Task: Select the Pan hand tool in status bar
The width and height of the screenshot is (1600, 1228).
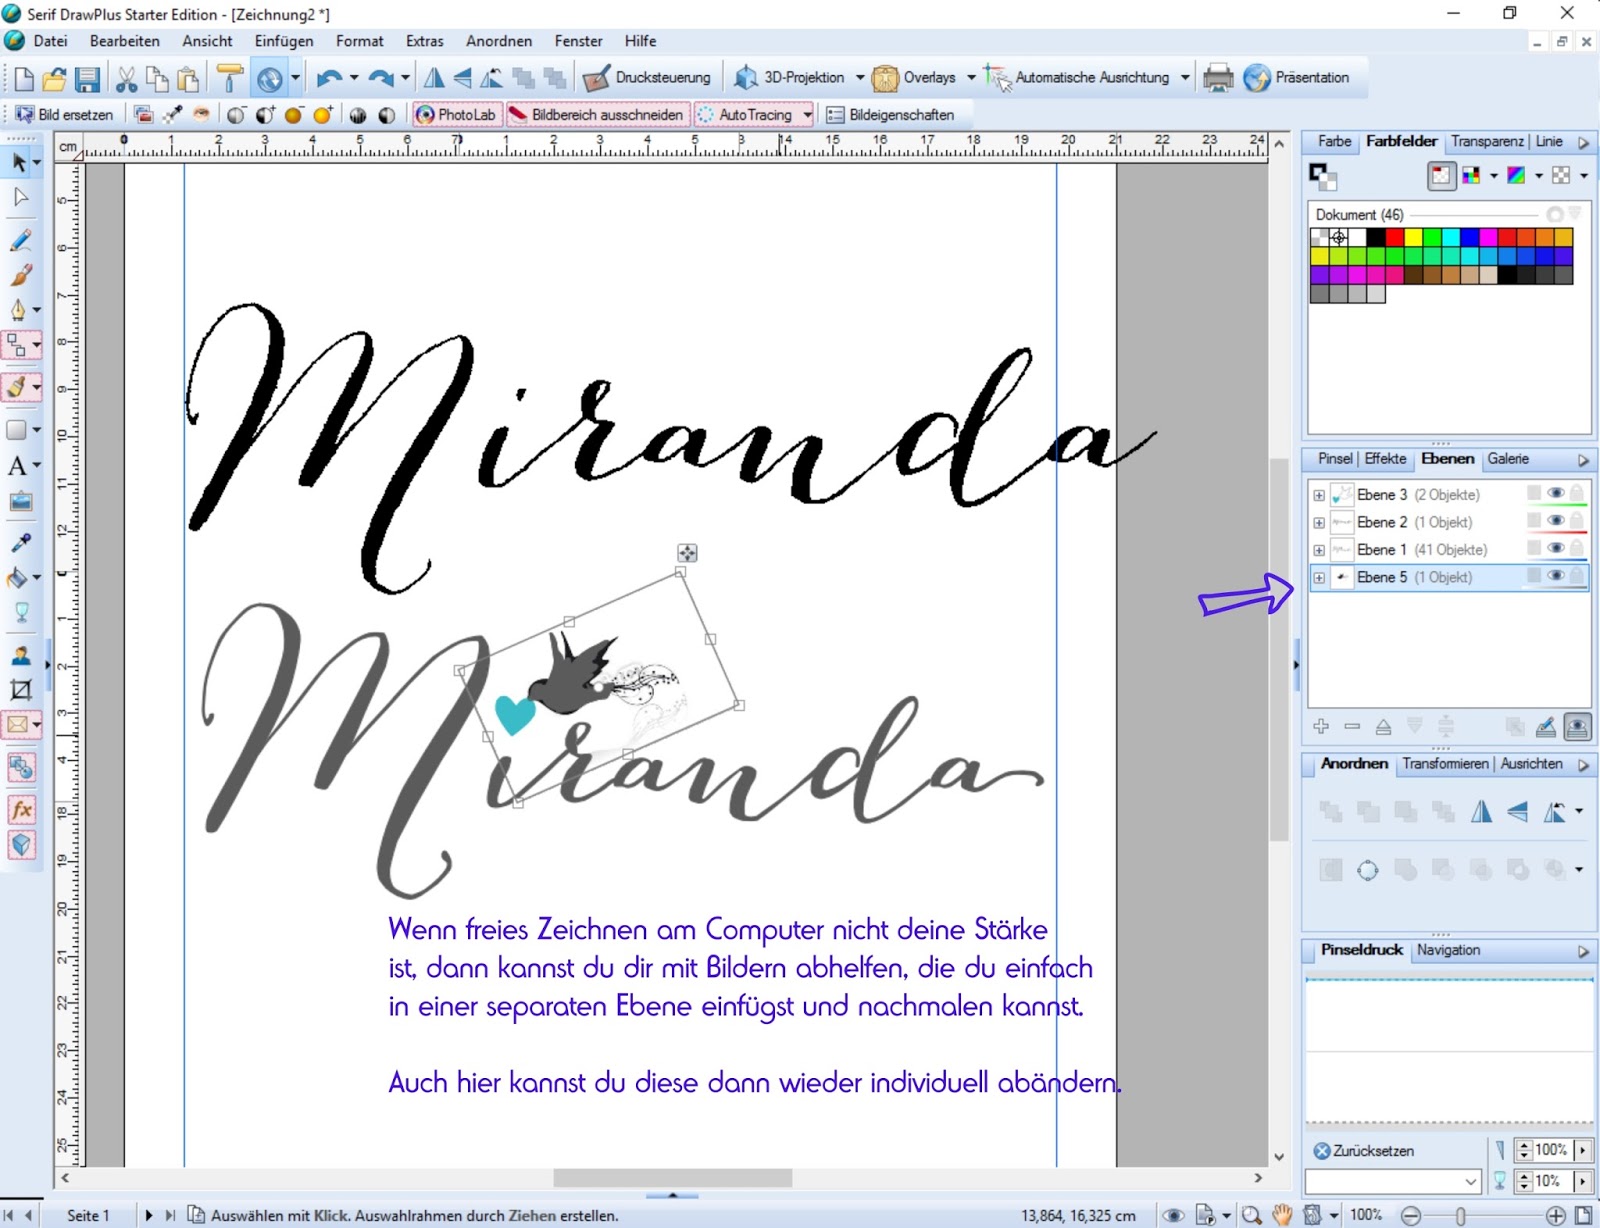Action: [1283, 1216]
